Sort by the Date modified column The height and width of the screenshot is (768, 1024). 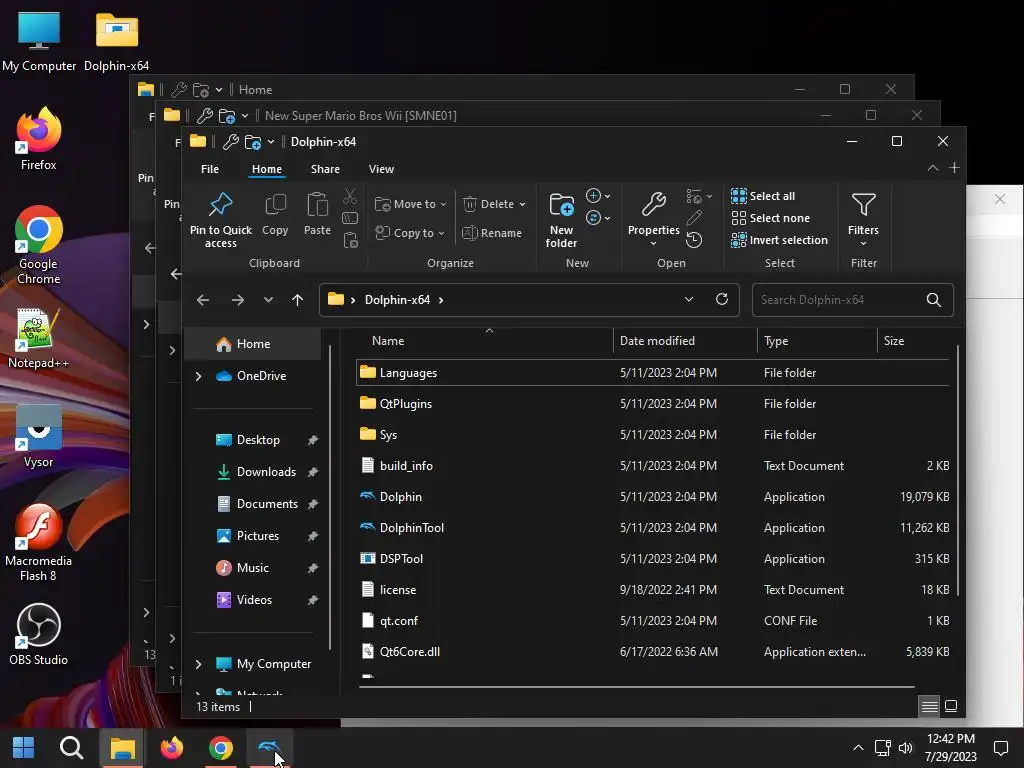pos(684,341)
